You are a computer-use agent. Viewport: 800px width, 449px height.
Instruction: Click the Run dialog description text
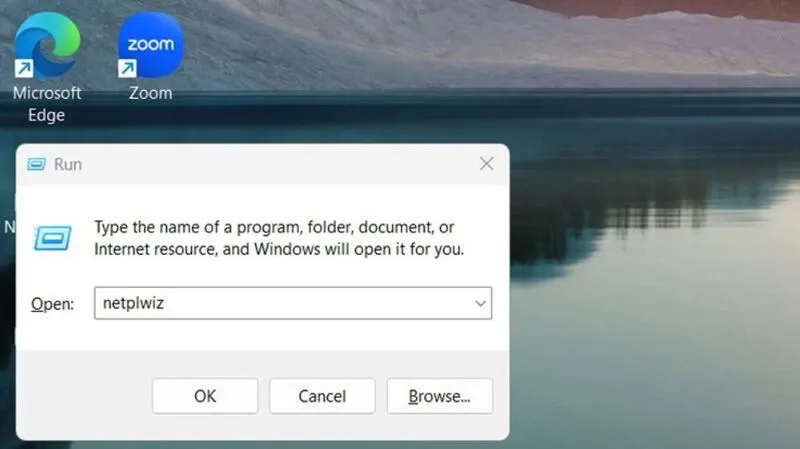click(279, 238)
